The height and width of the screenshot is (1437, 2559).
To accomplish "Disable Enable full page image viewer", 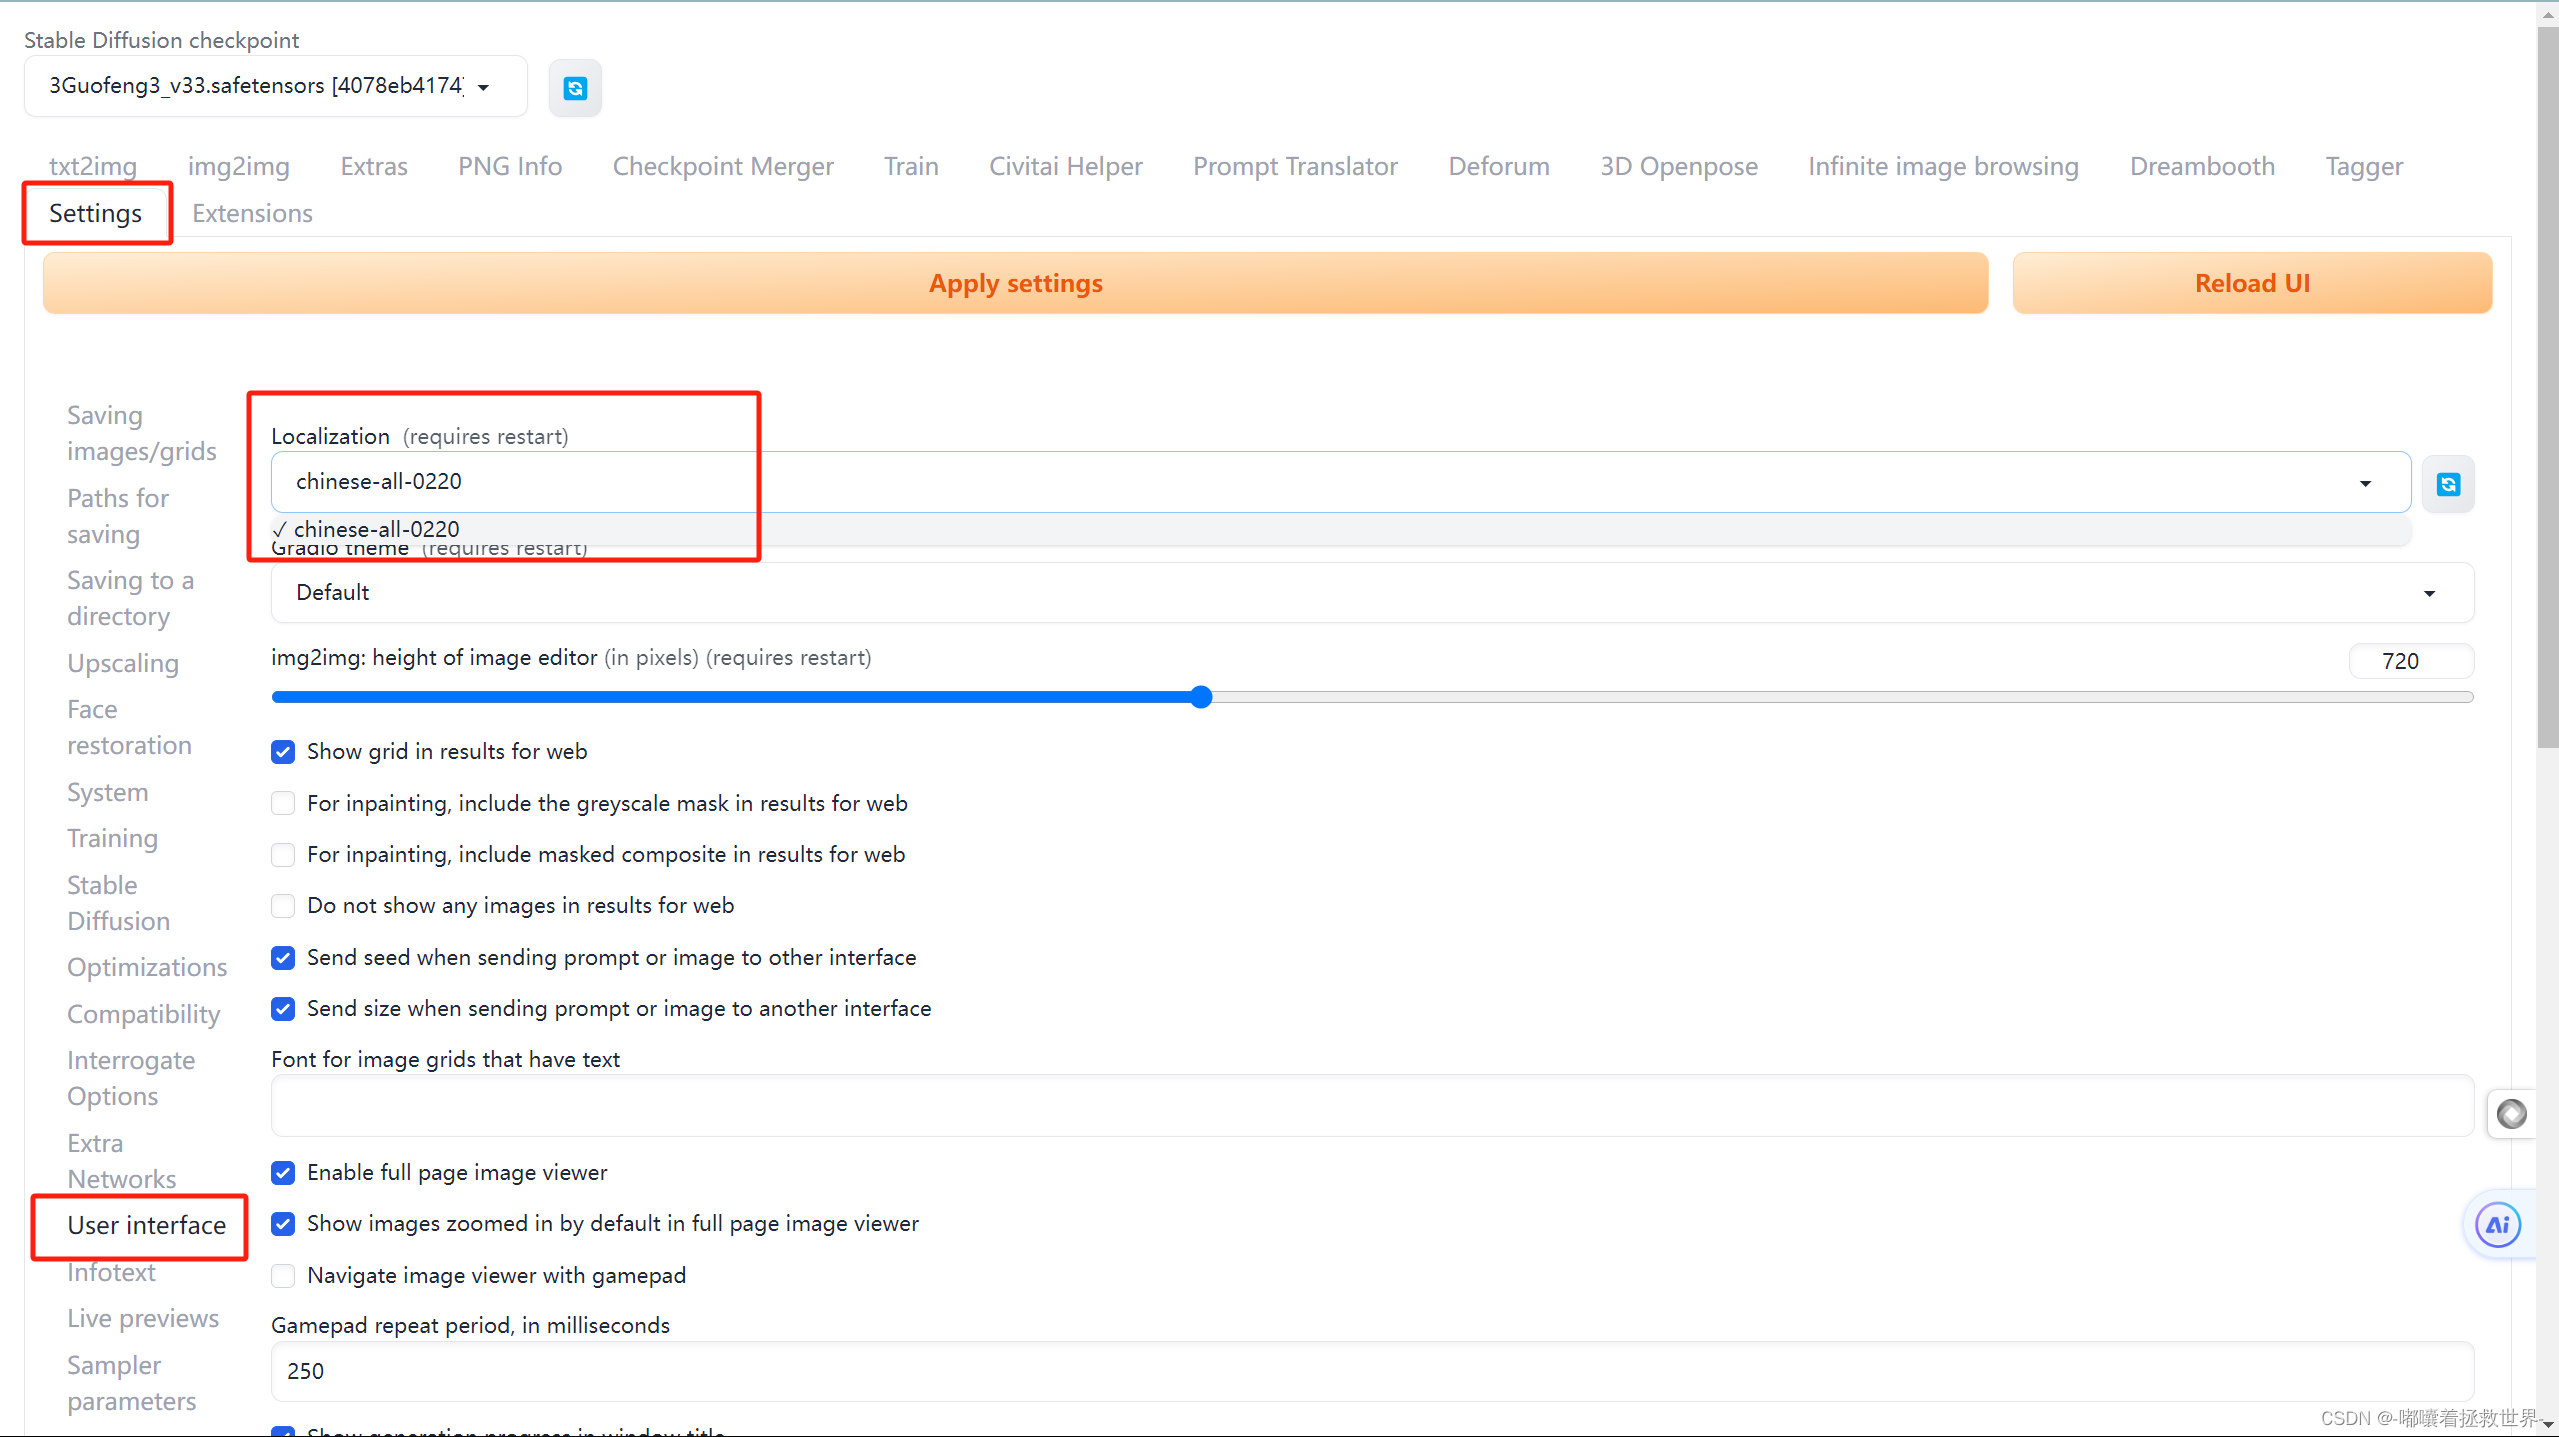I will click(283, 1173).
